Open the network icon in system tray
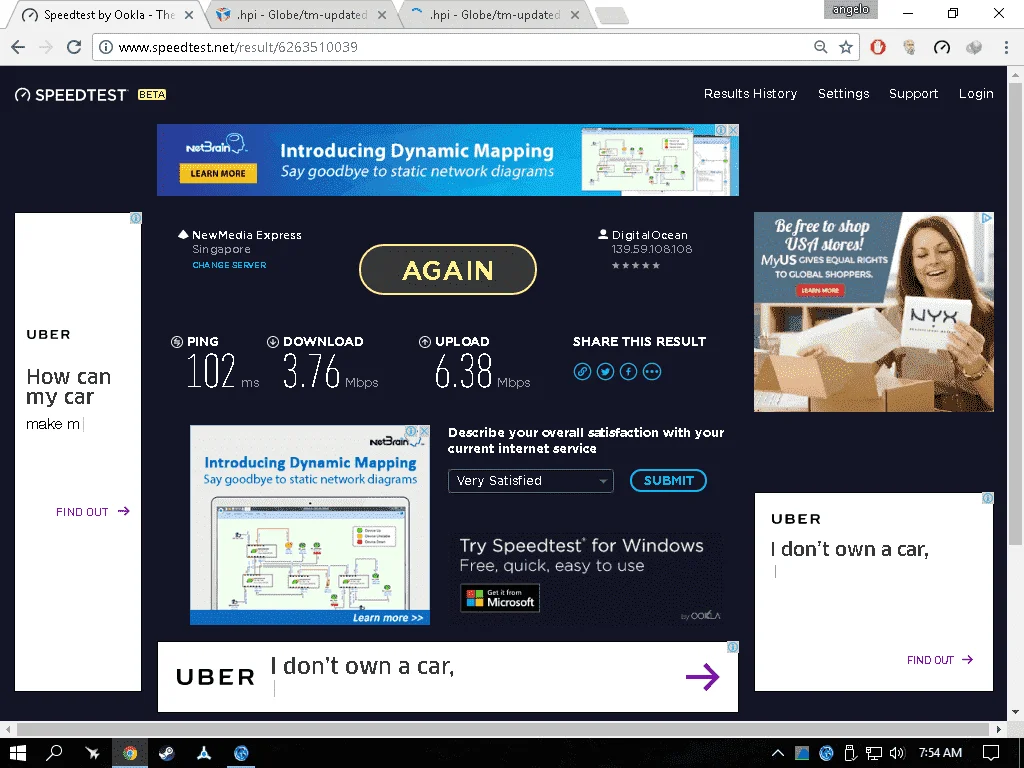The height and width of the screenshot is (768, 1024). [x=874, y=753]
